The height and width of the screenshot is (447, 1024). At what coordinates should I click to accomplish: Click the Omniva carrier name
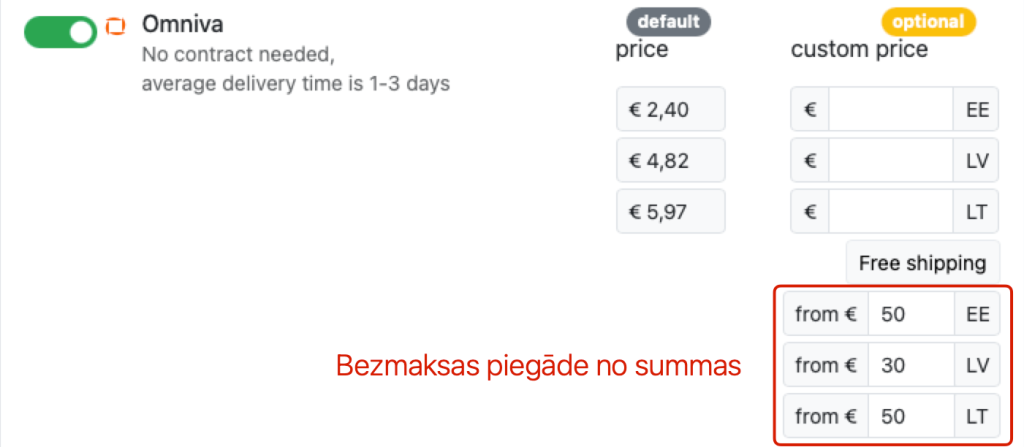click(x=183, y=25)
